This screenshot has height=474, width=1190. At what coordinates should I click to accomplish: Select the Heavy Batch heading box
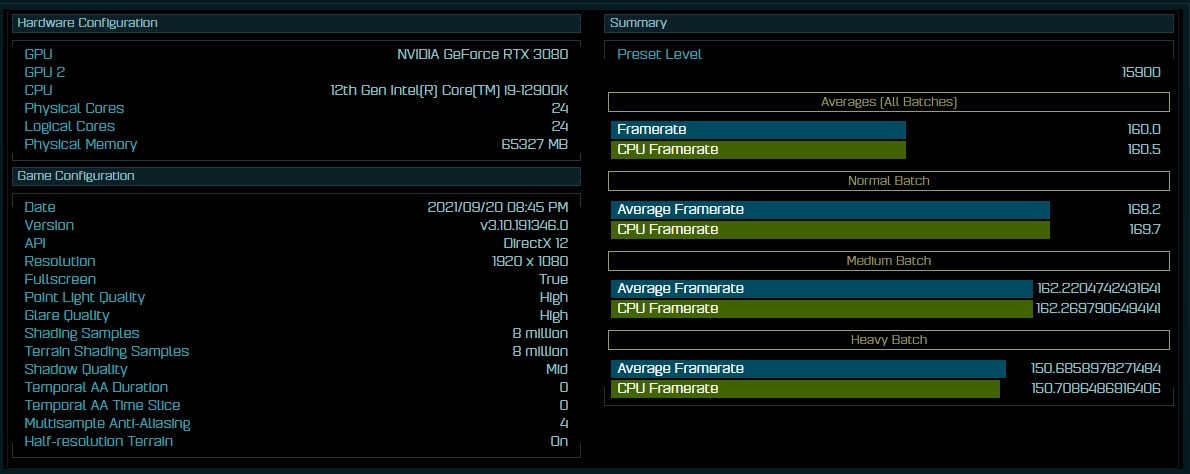pos(889,340)
